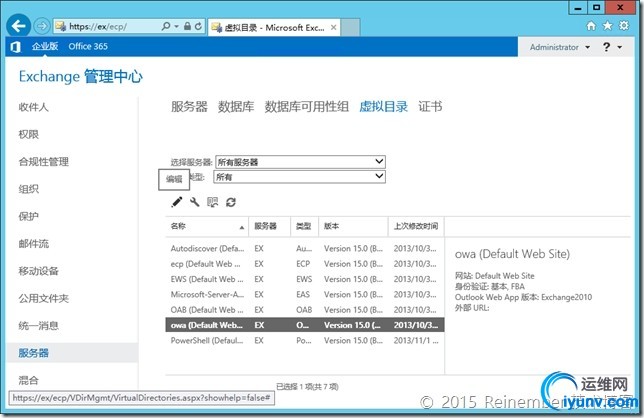Select the Microsoft-Server-A... row
644x418 pixels.
tap(305, 294)
